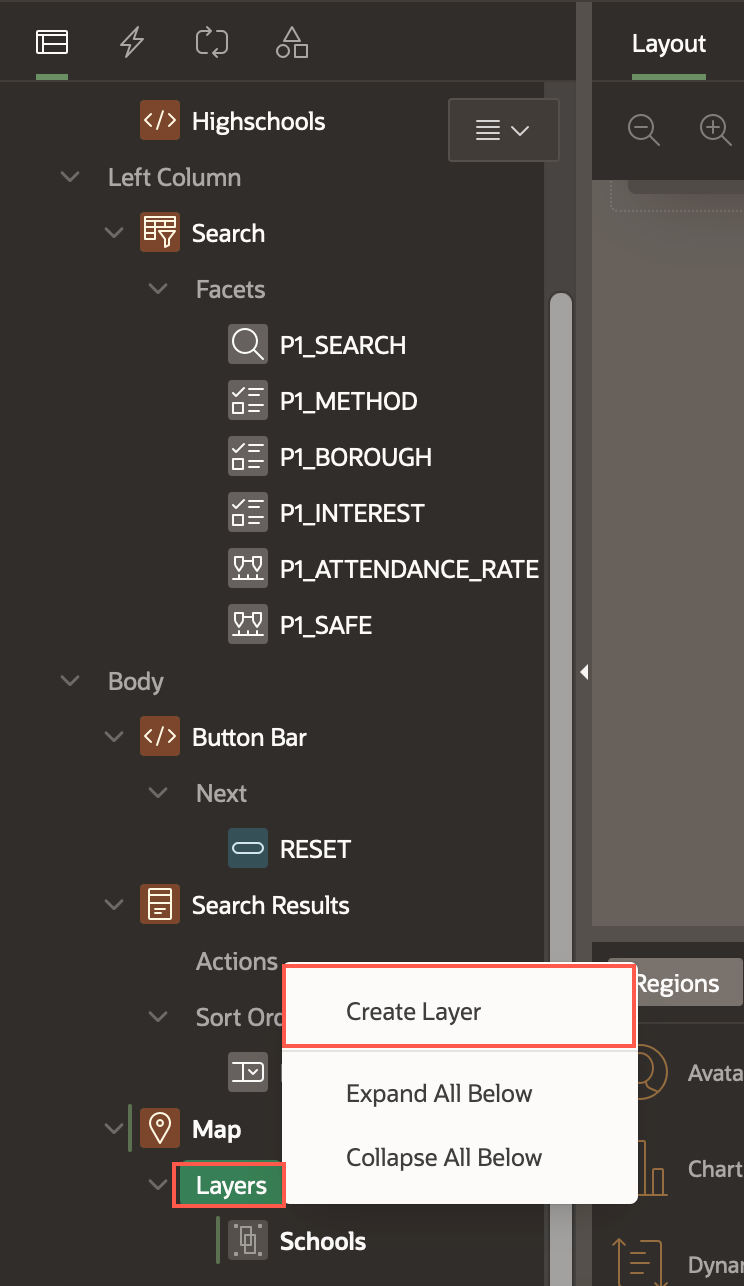Open the Processing tab with circular arrows icon
Viewport: 744px width, 1286px height.
(211, 42)
